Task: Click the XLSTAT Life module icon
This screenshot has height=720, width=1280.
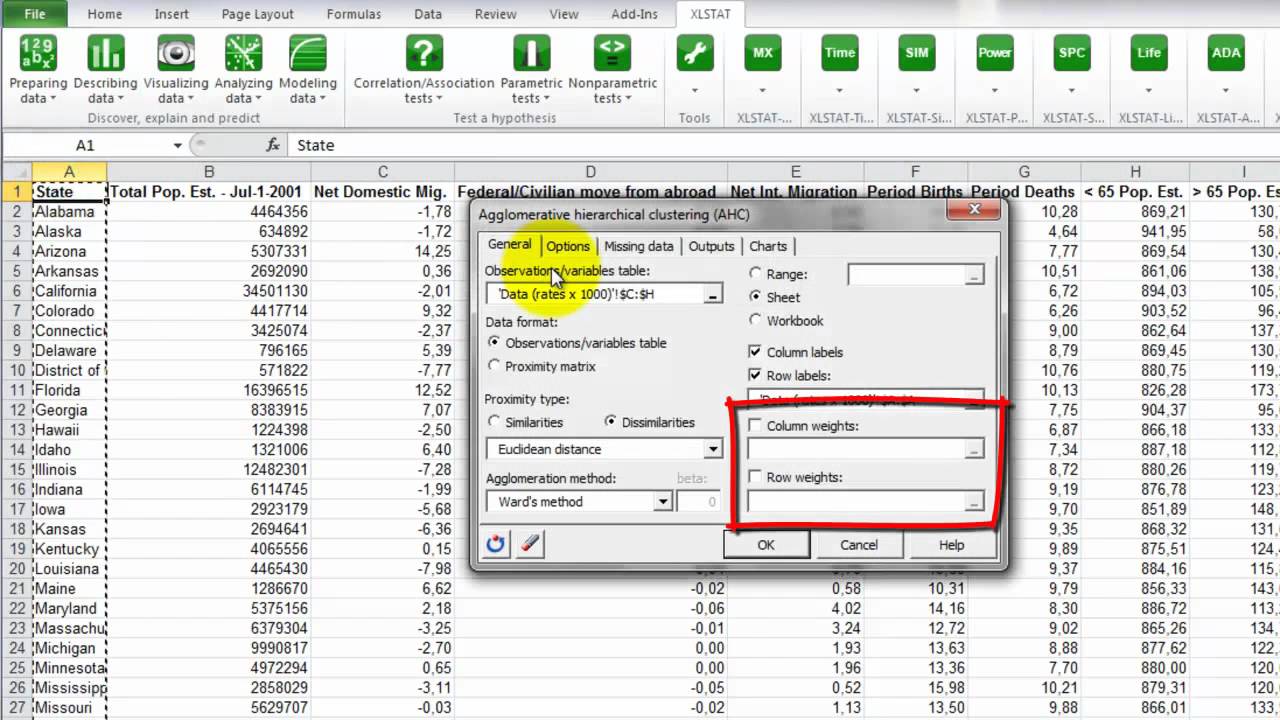Action: coord(1149,53)
